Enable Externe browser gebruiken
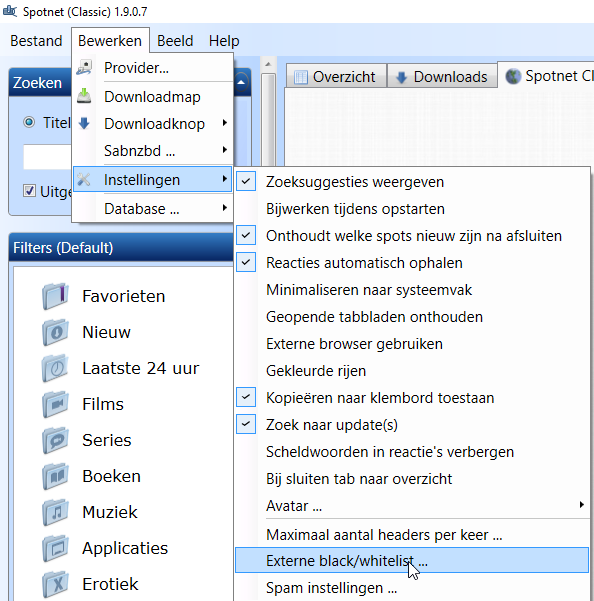The image size is (594, 601). pos(412,344)
